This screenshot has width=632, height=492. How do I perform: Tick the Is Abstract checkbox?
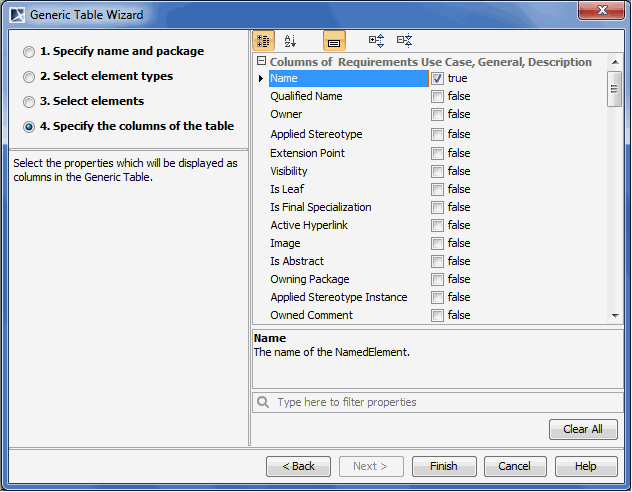pyautogui.click(x=438, y=261)
